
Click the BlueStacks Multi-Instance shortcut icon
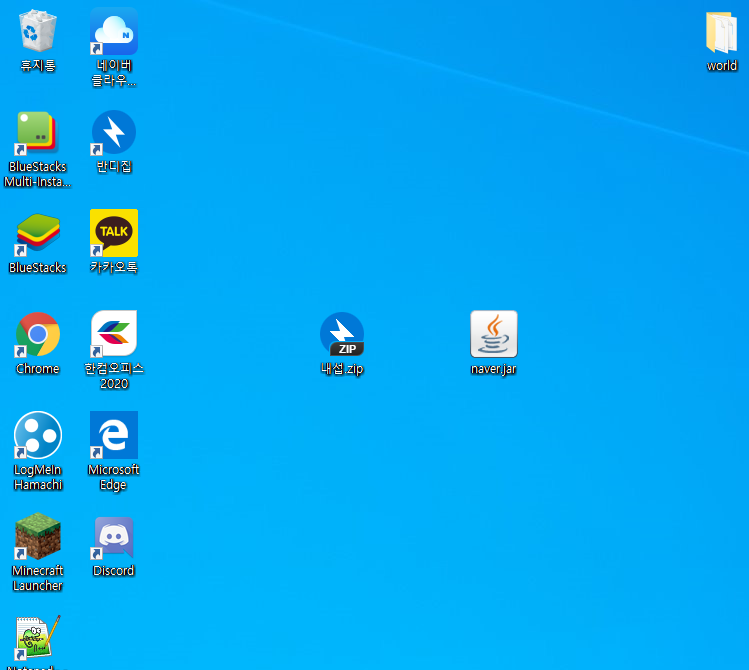coord(37,133)
